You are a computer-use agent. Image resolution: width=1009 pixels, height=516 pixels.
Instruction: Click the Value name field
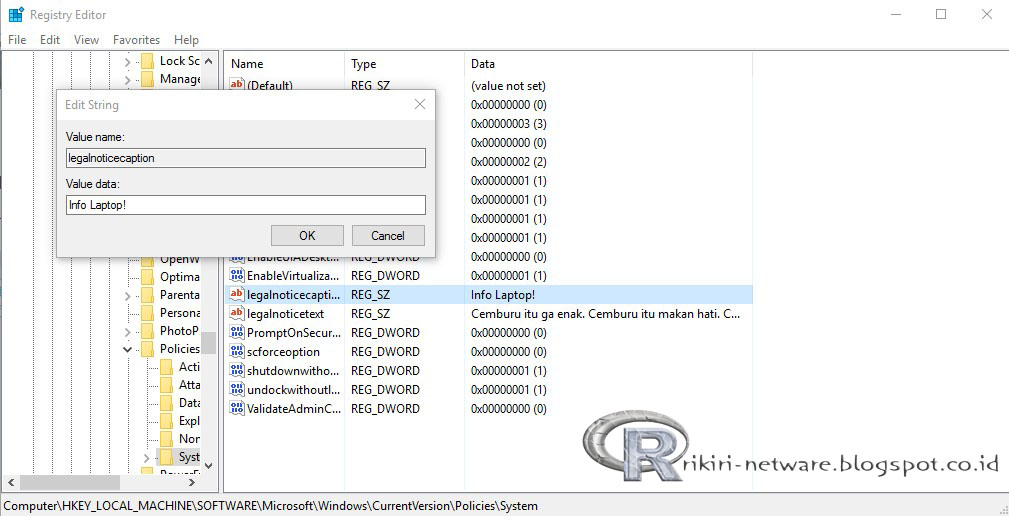245,158
